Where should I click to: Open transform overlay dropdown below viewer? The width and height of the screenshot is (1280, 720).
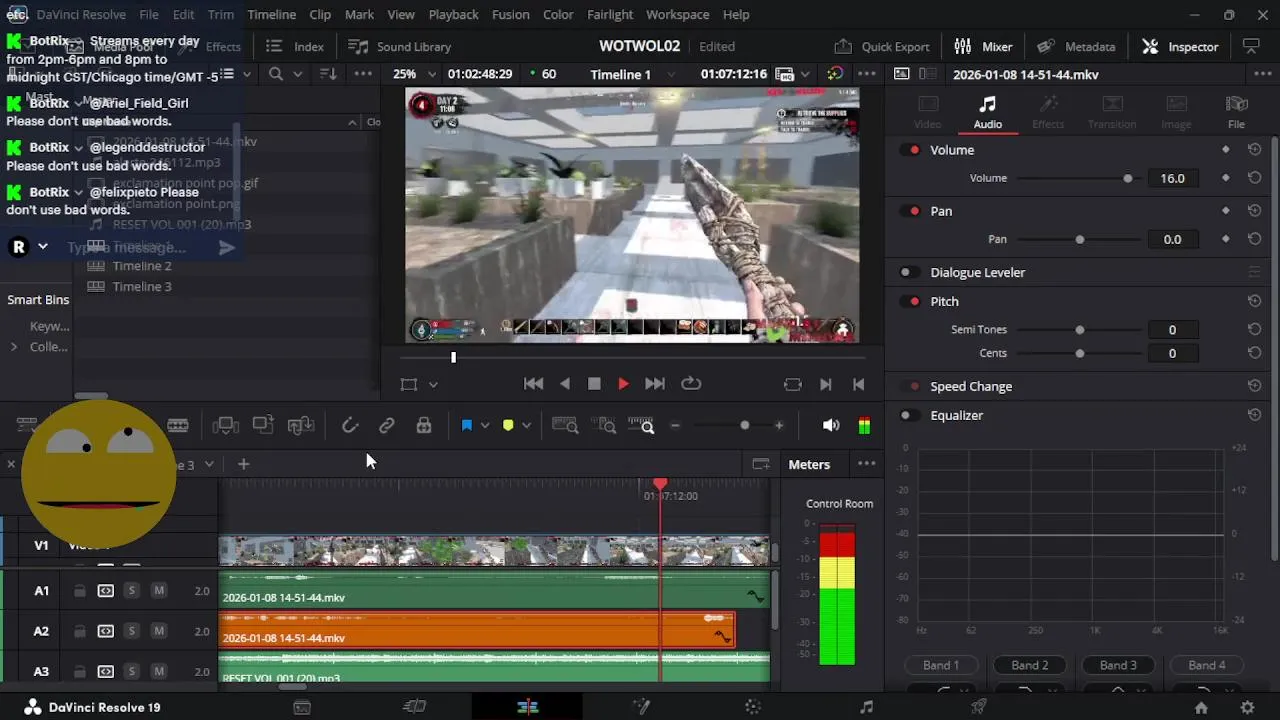point(433,384)
